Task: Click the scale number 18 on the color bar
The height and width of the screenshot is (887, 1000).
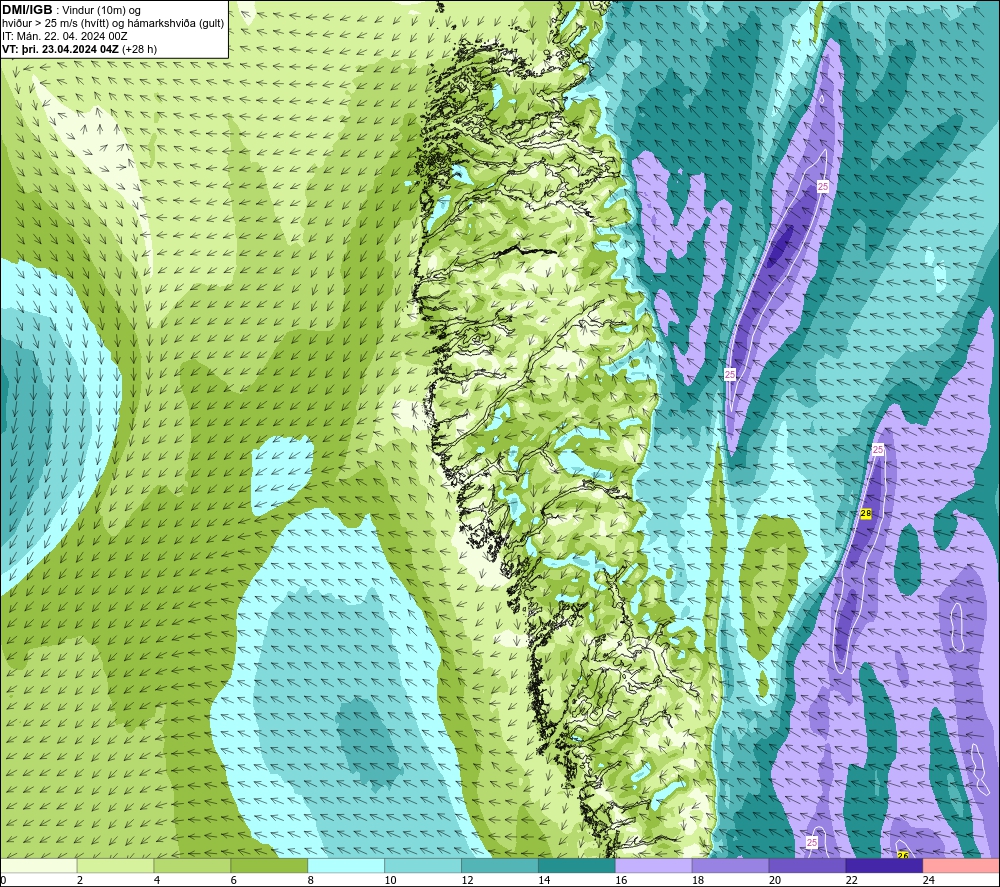Action: (x=698, y=880)
